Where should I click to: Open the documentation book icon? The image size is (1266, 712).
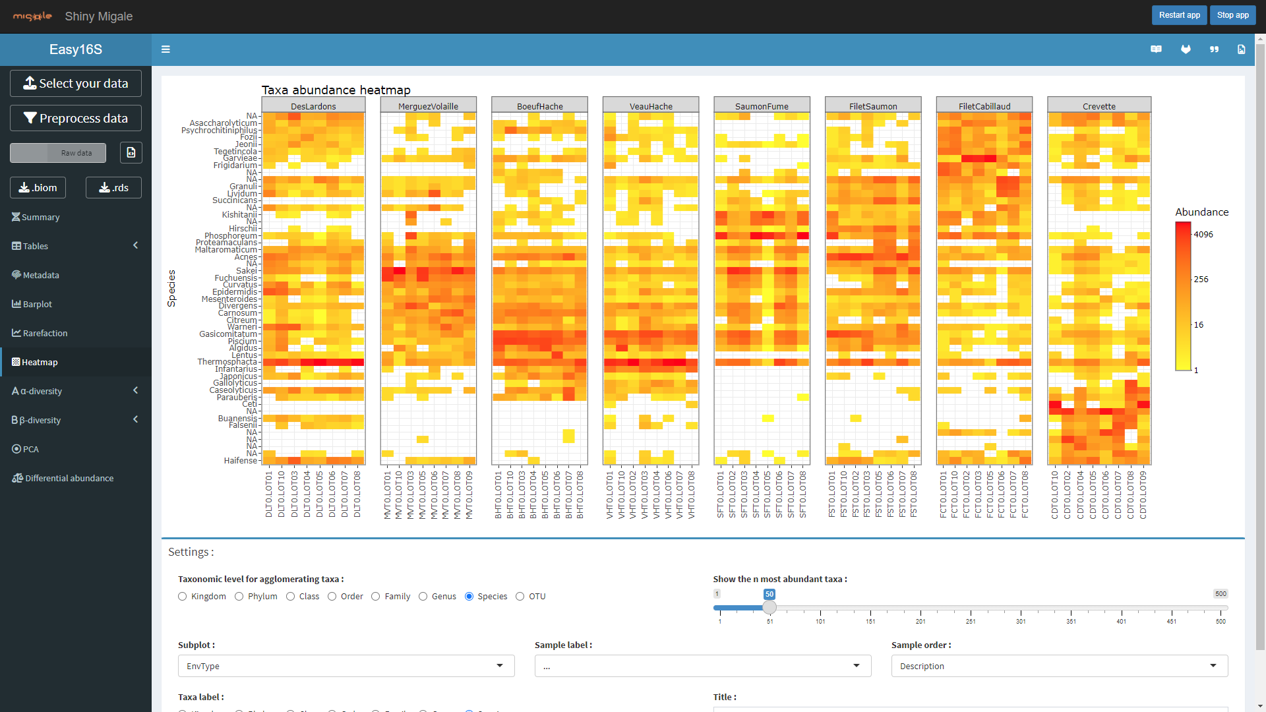click(x=1156, y=49)
